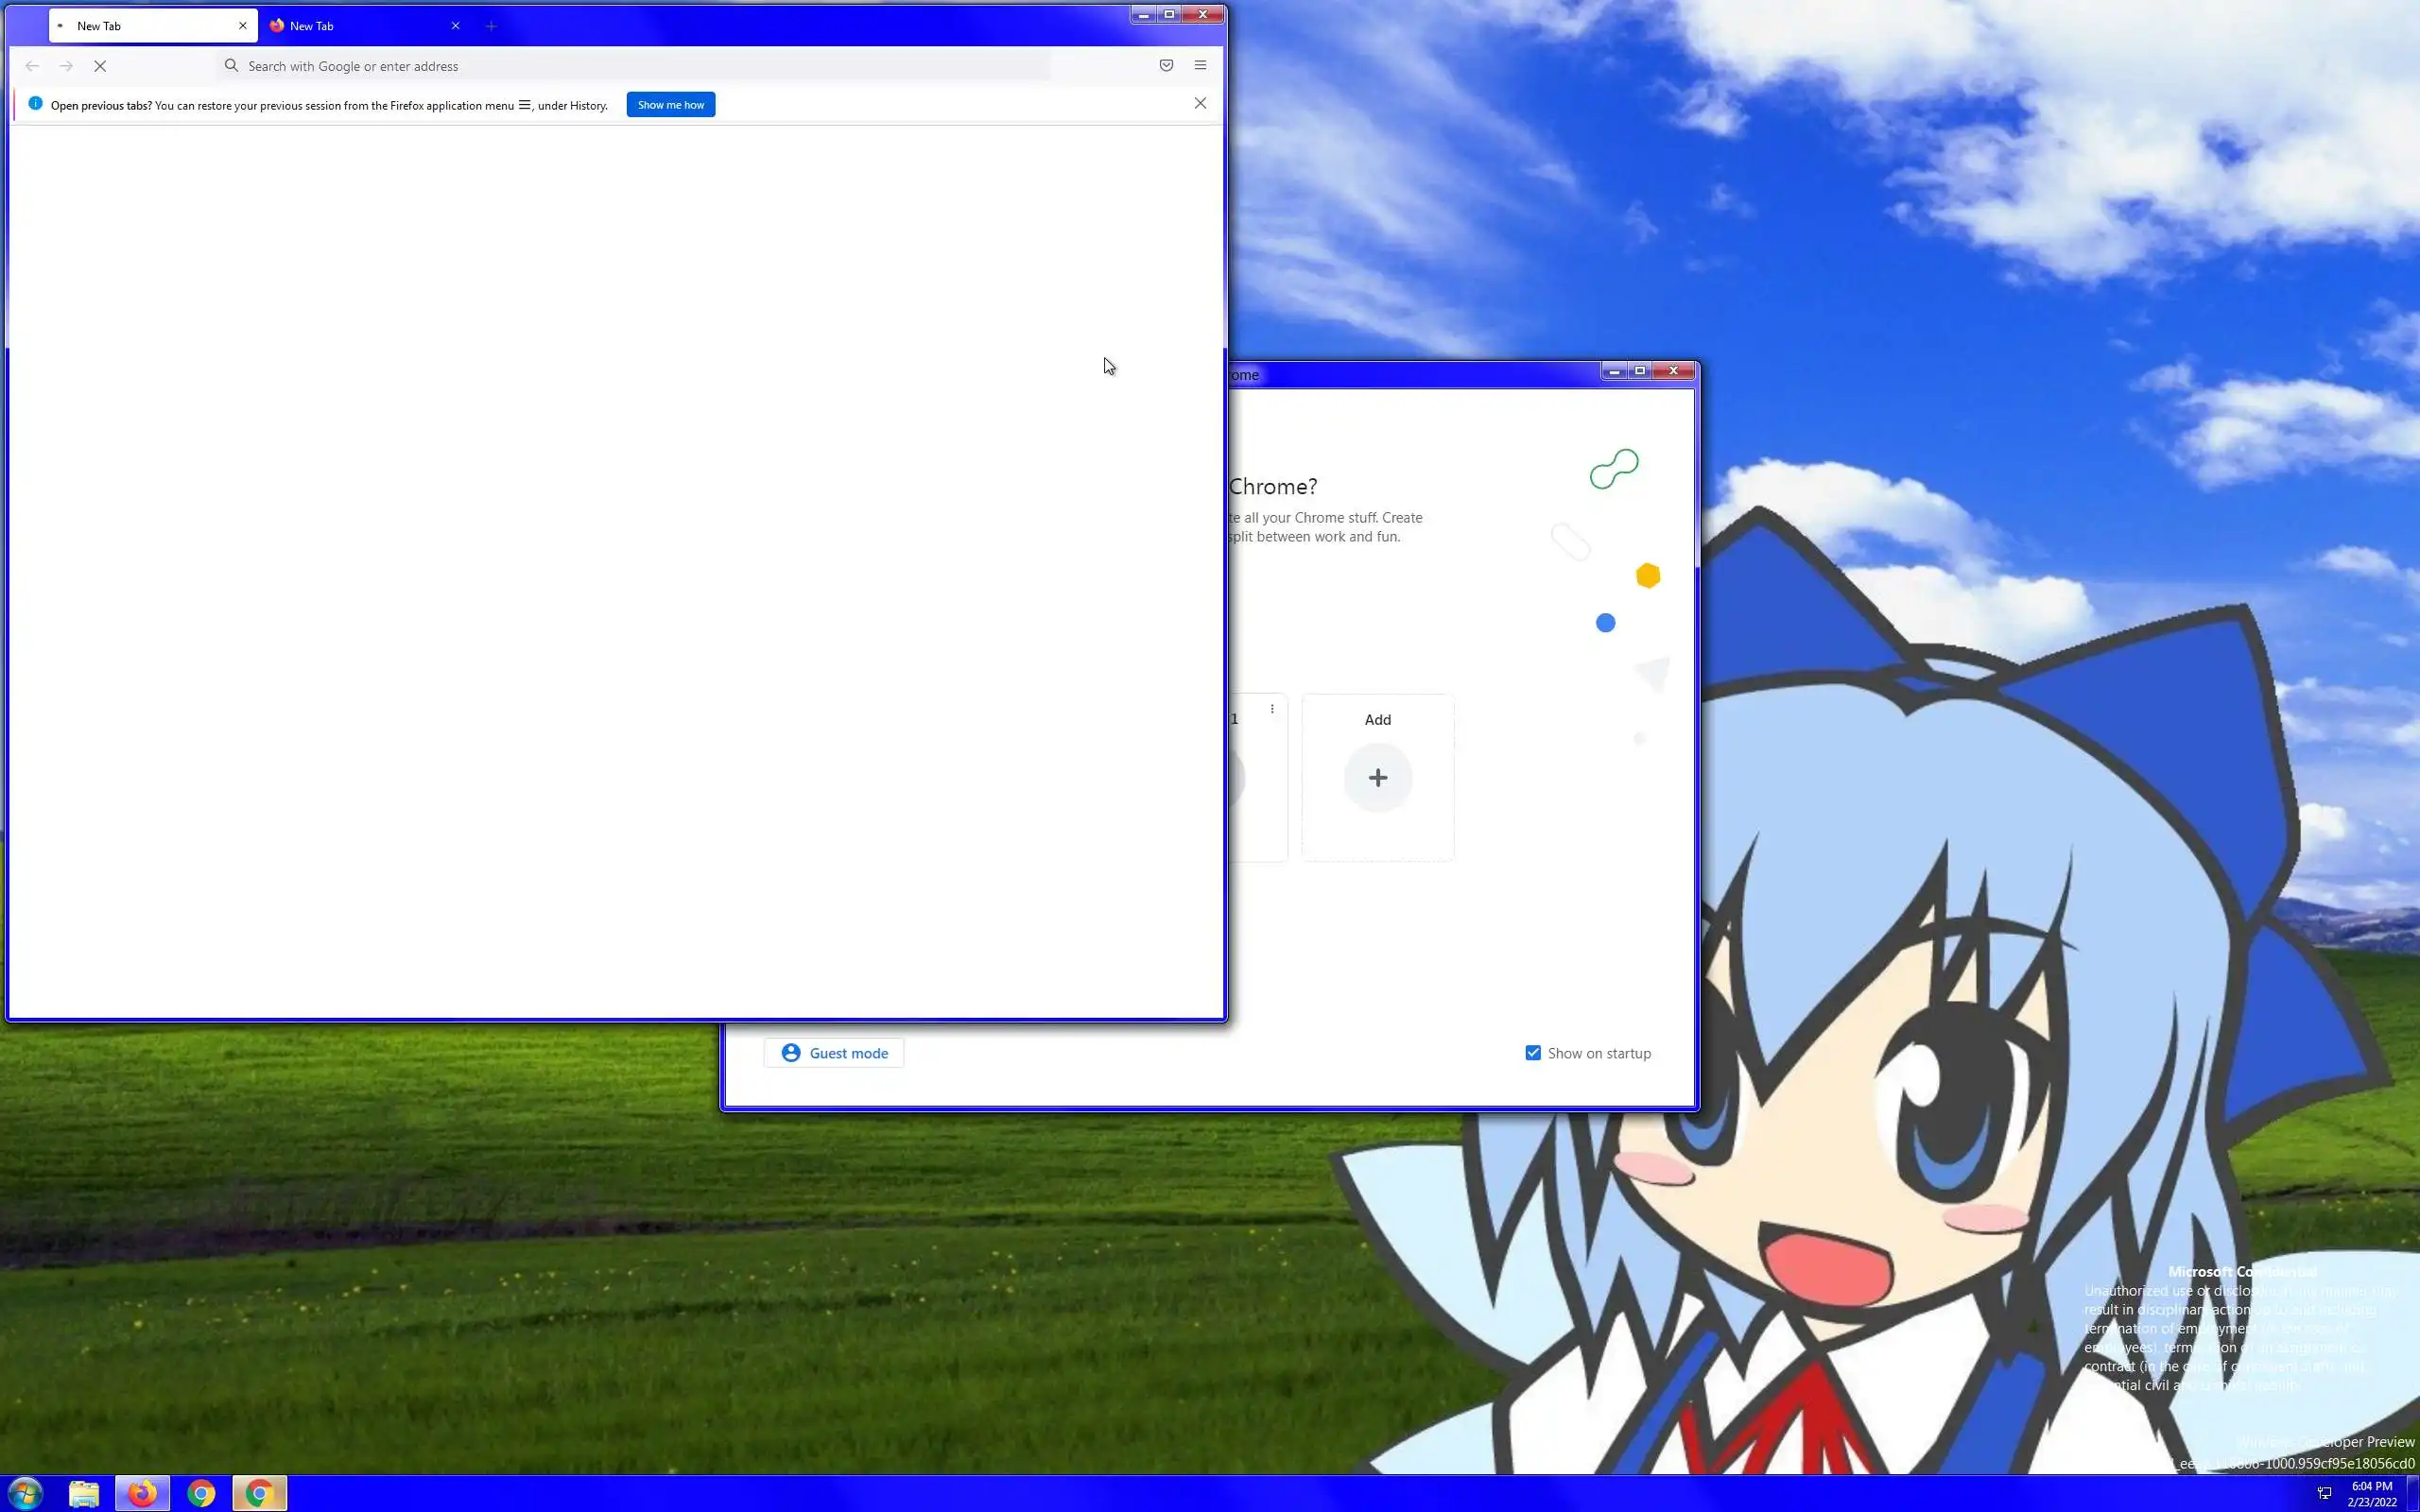Open a new Firefox tab with plus
Screen dimensions: 2420x1512
click(491, 26)
